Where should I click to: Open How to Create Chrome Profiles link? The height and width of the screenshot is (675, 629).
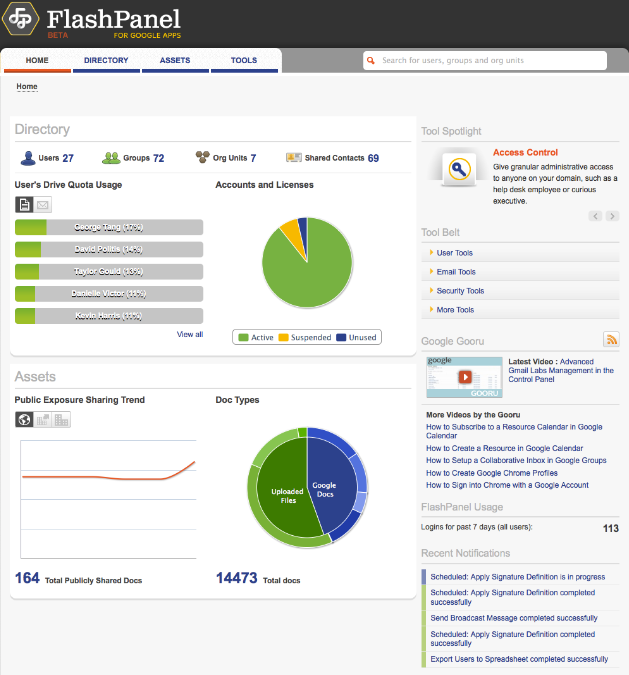[492, 473]
